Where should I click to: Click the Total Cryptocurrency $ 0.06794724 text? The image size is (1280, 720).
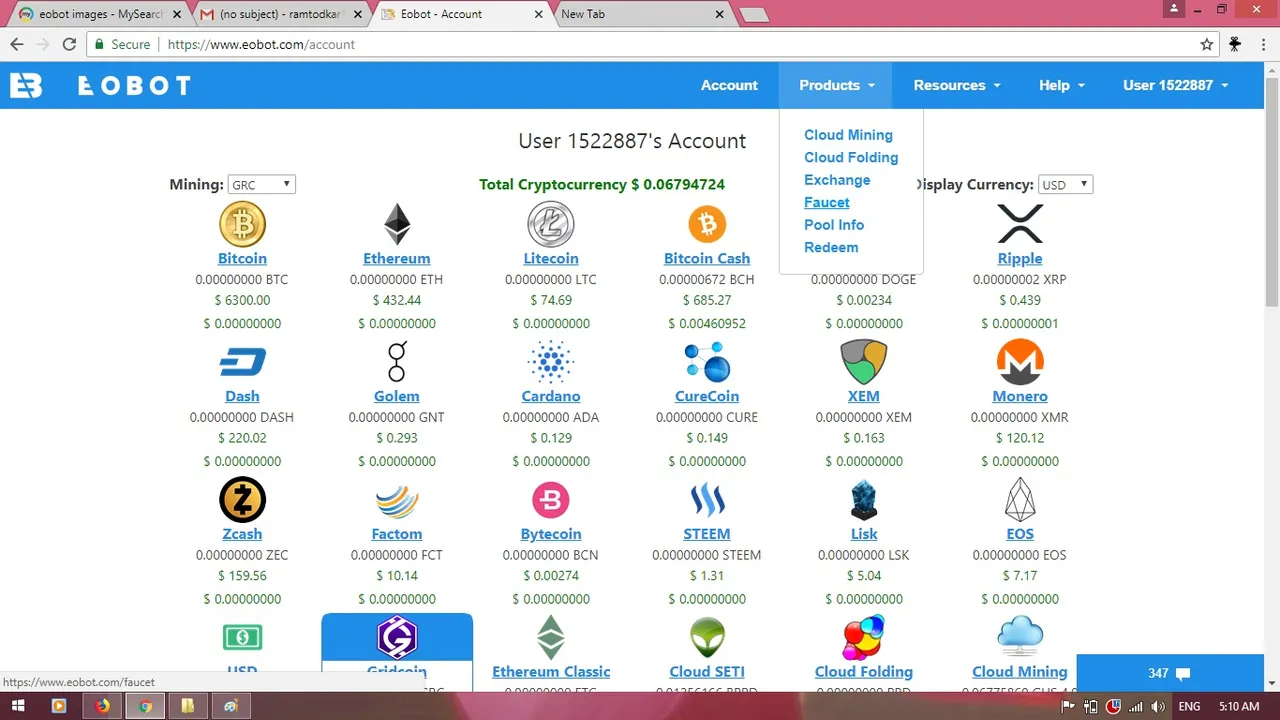pyautogui.click(x=602, y=184)
